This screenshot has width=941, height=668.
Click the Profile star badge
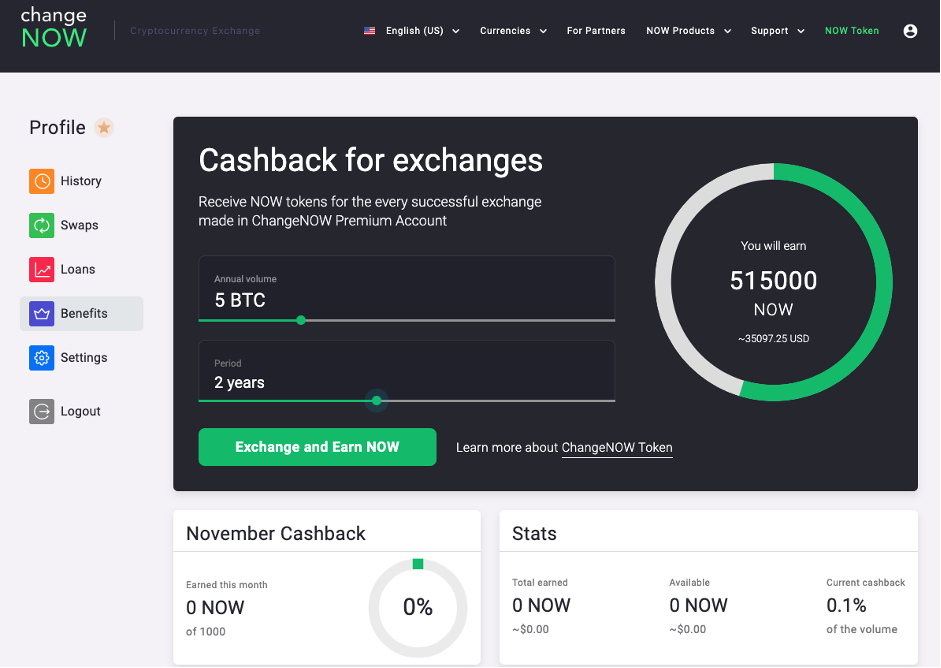(104, 127)
